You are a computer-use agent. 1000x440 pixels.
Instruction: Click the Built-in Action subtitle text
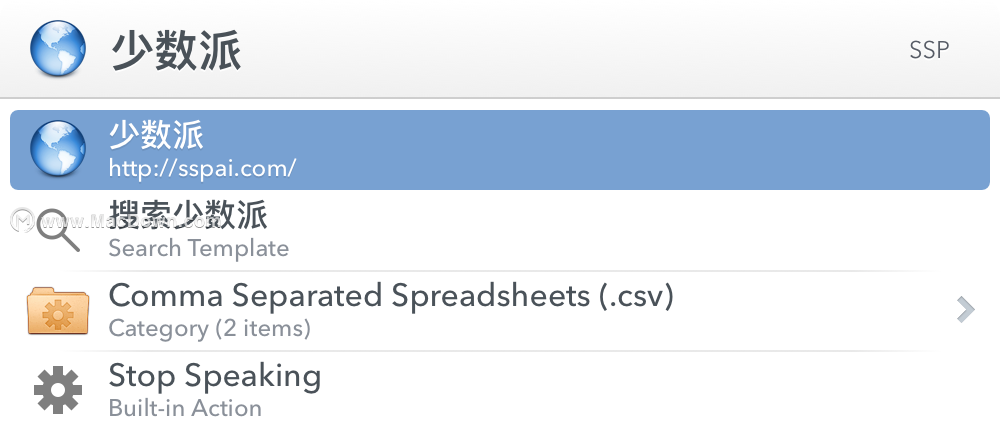[x=186, y=408]
